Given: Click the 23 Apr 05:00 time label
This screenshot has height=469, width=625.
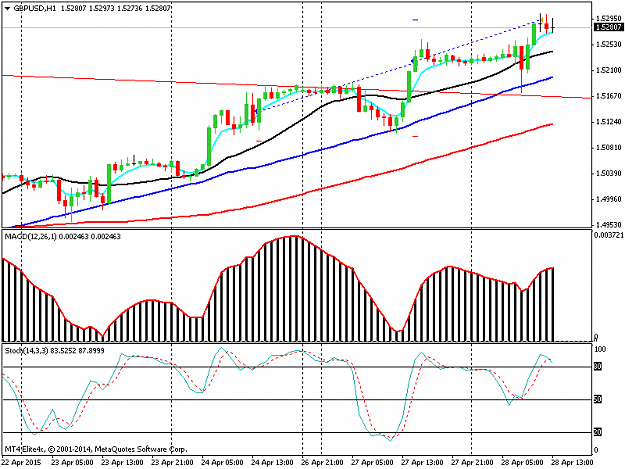Looking at the screenshot, I should (73, 463).
